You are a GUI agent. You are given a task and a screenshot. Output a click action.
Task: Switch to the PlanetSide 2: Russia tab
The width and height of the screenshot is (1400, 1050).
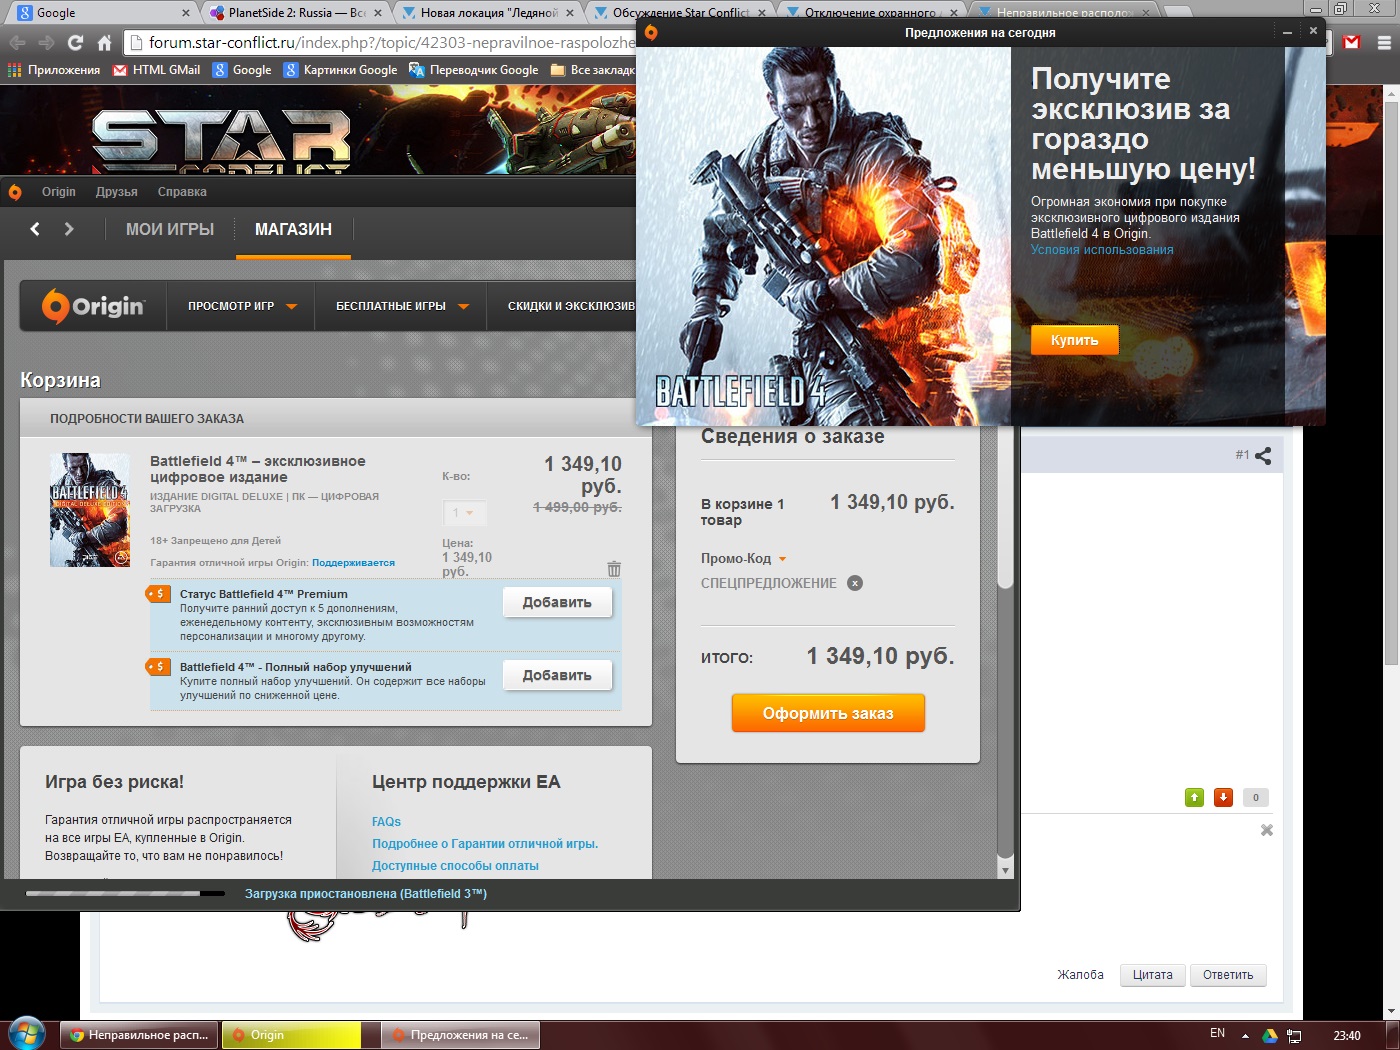tap(295, 13)
